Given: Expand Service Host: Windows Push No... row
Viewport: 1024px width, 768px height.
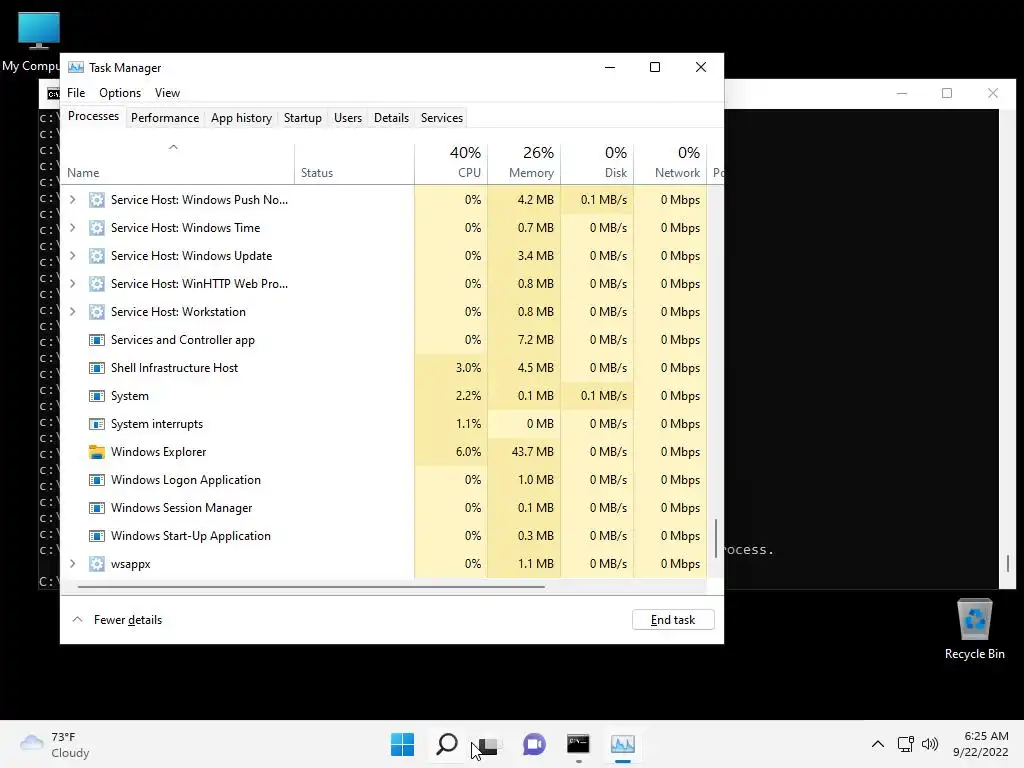Looking at the screenshot, I should point(72,200).
